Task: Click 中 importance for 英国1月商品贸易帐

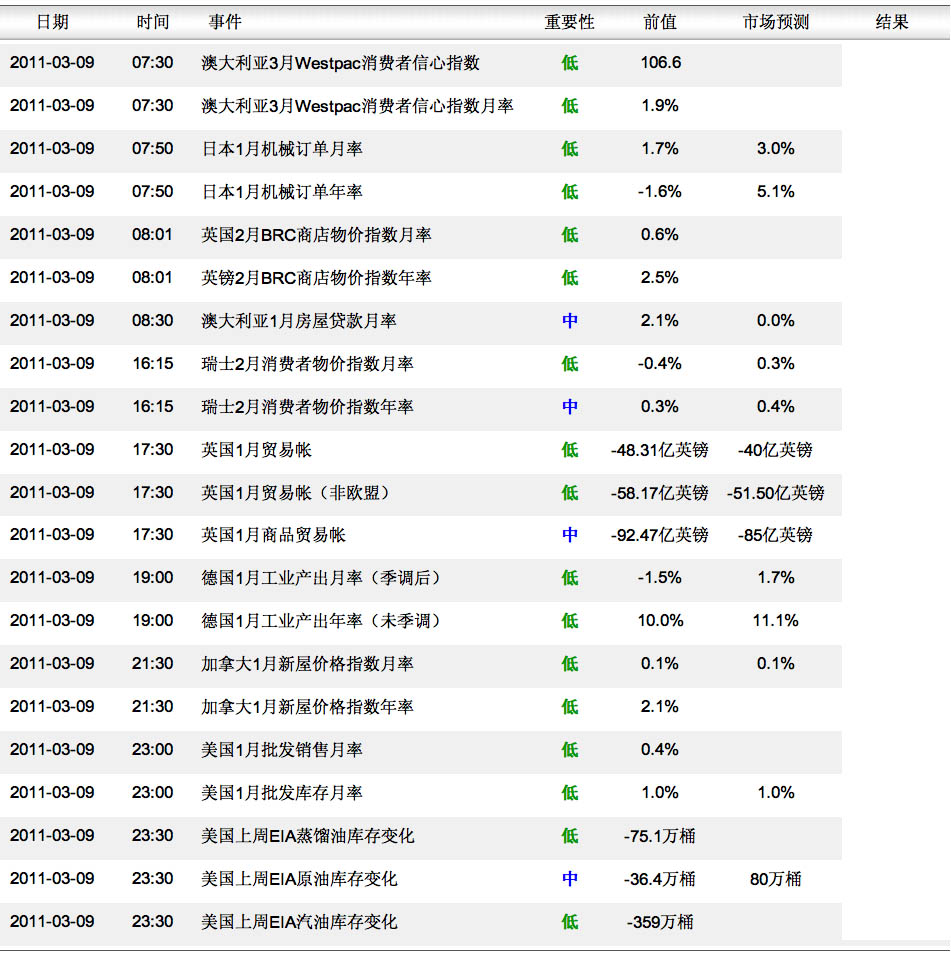Action: coord(569,535)
